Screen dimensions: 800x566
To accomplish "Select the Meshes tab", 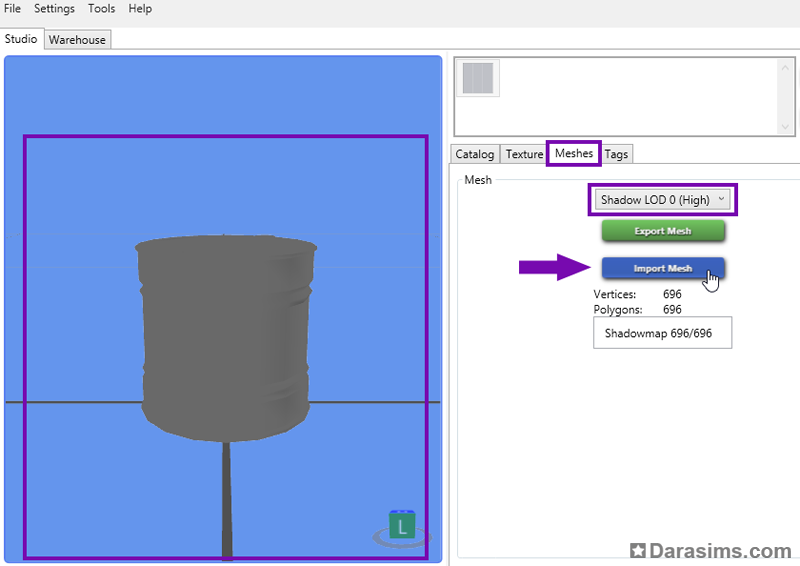I will click(x=574, y=153).
